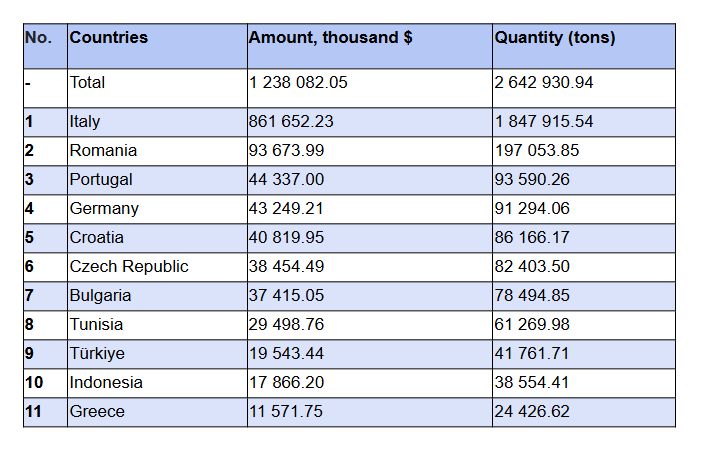Select the Czech Republic cell
This screenshot has width=726, height=455.
[x=129, y=267]
